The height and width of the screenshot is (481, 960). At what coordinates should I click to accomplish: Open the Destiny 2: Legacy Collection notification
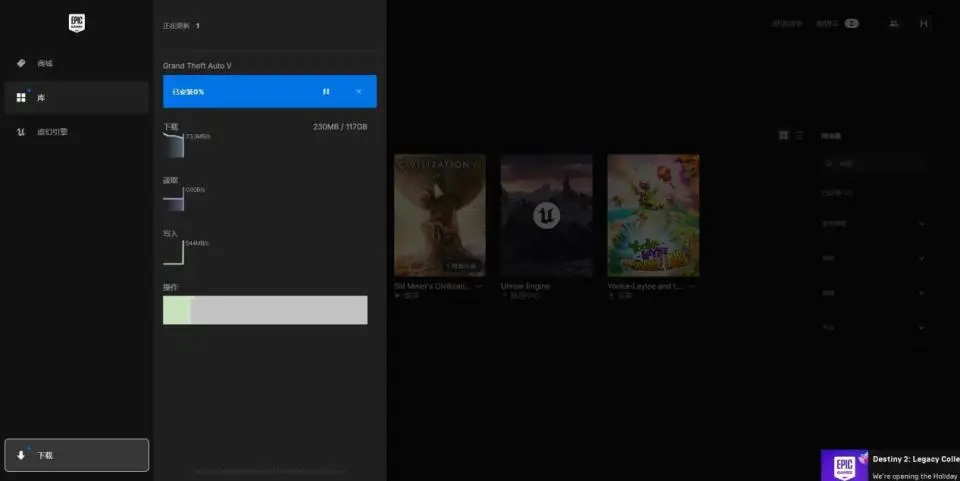click(x=890, y=466)
